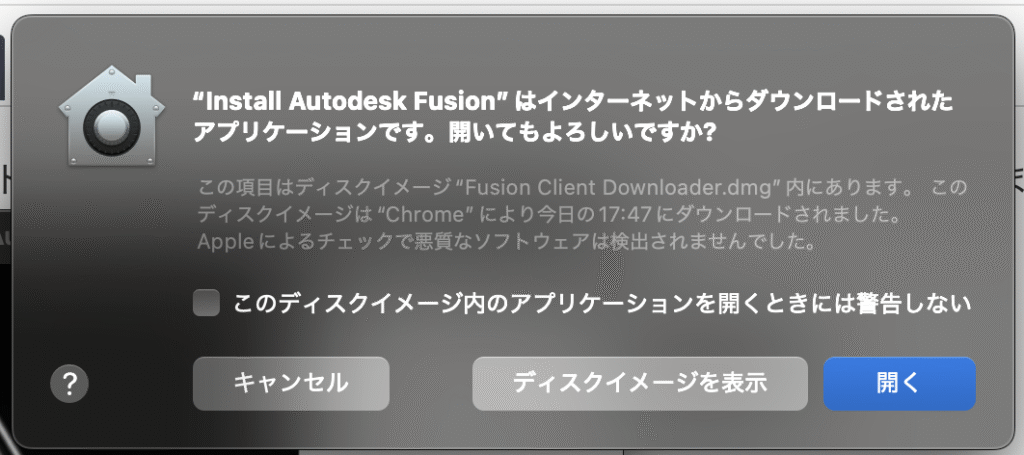The height and width of the screenshot is (455, 1024).
Task: Click the roof of the Gatekeeper house icon
Action: click(112, 82)
